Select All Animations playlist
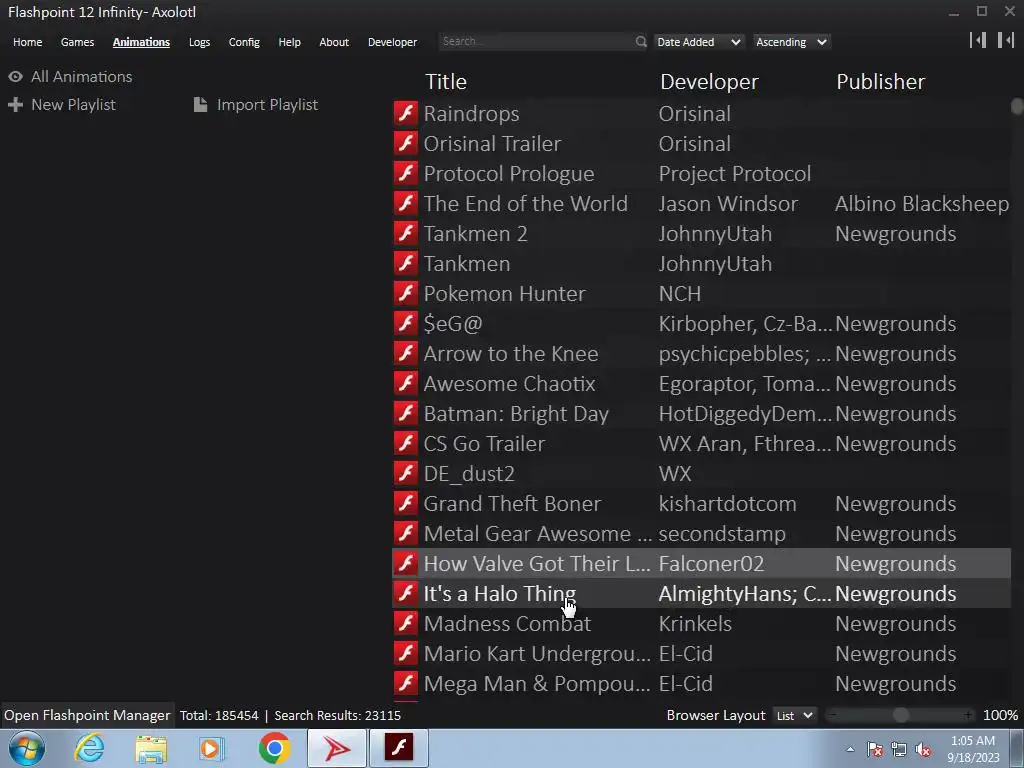This screenshot has height=768, width=1024. pos(82,76)
